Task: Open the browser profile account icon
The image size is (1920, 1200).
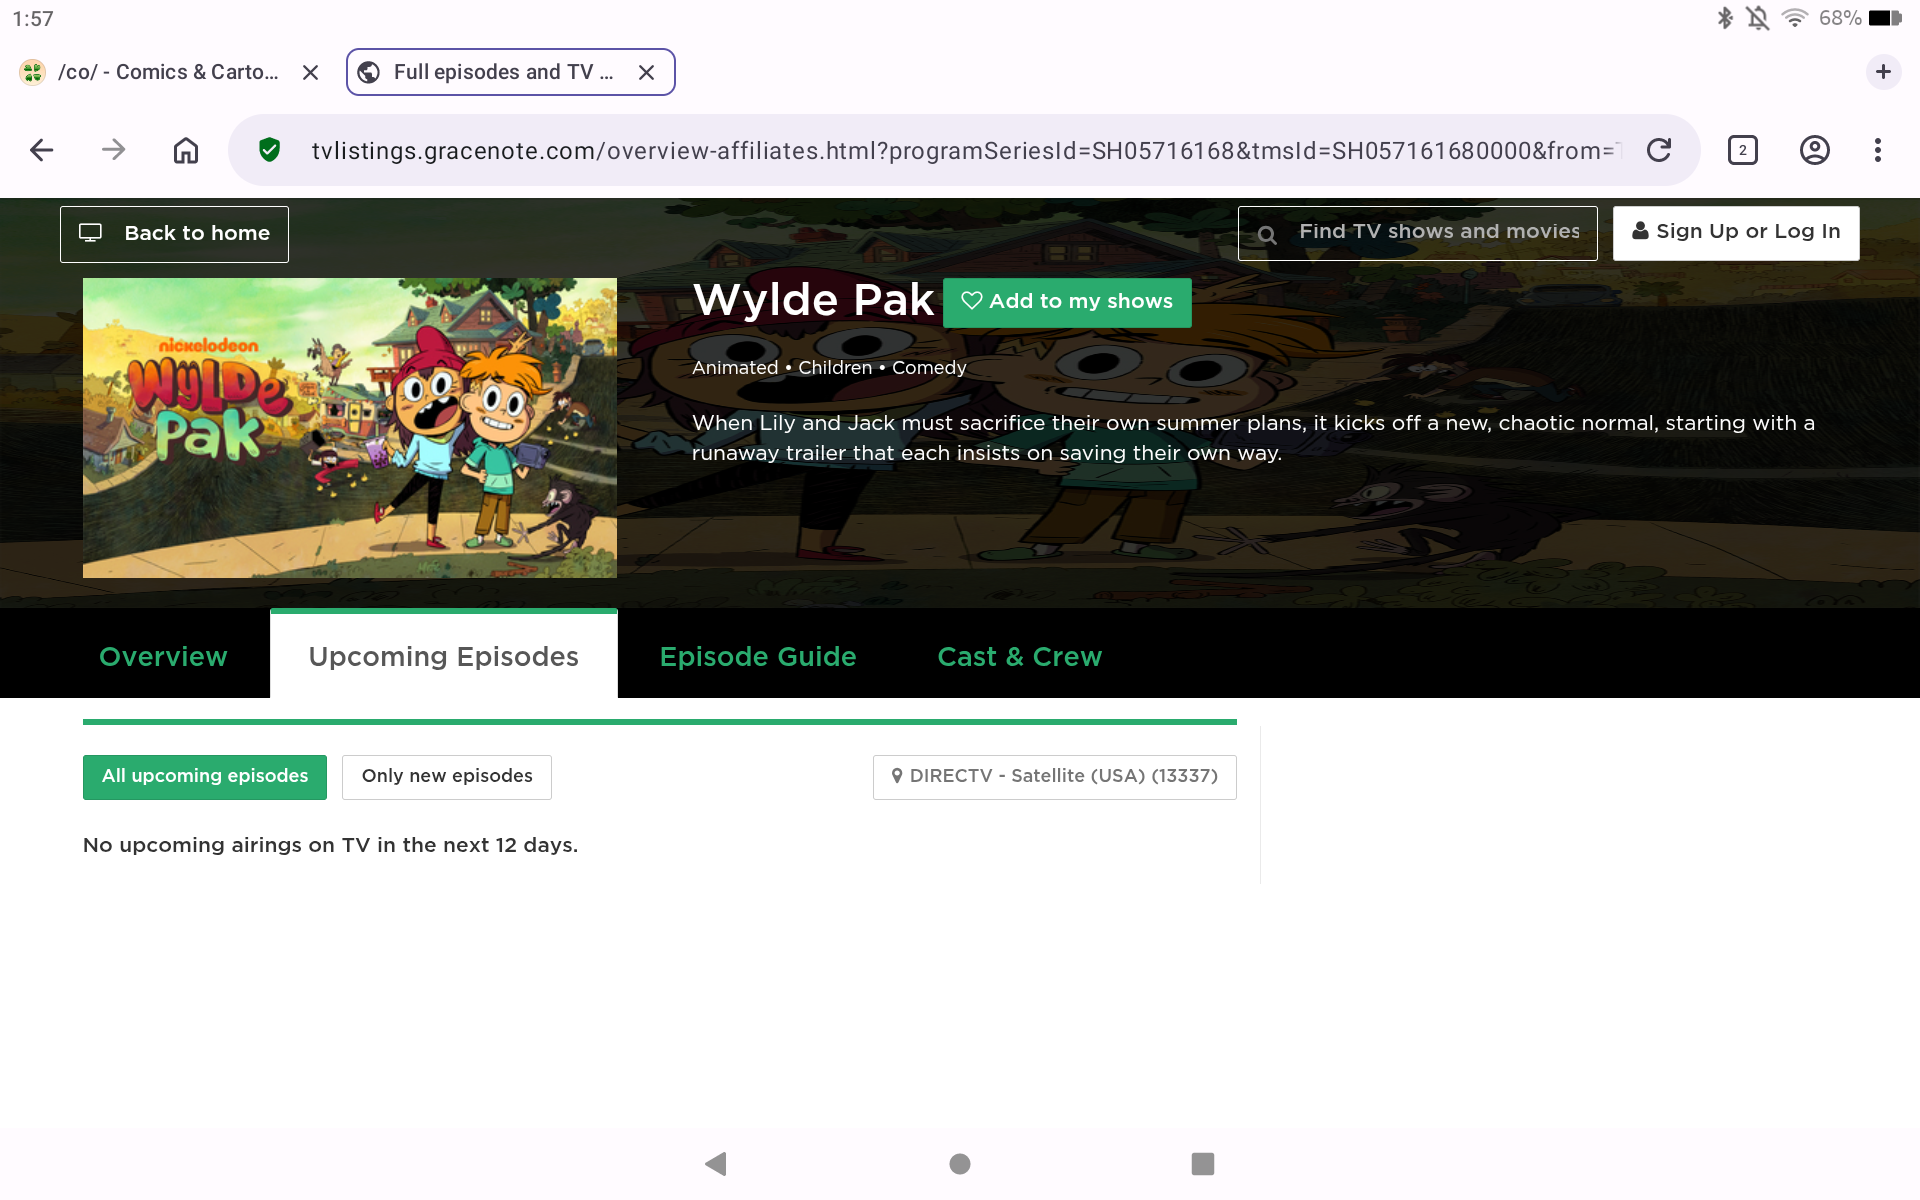Action: click(x=1814, y=150)
